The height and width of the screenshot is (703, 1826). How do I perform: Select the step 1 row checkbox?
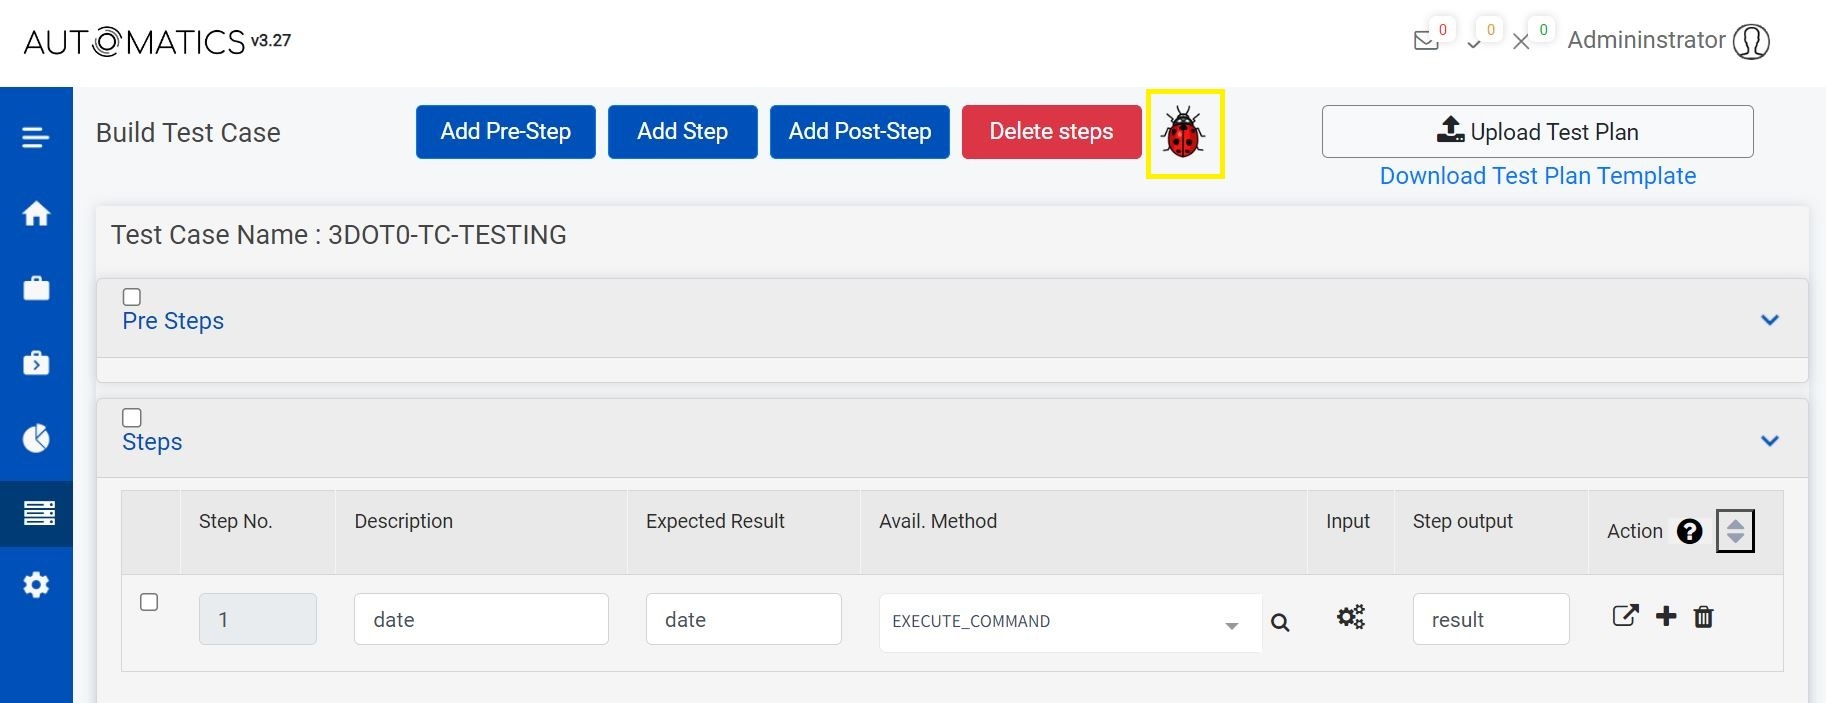149,602
